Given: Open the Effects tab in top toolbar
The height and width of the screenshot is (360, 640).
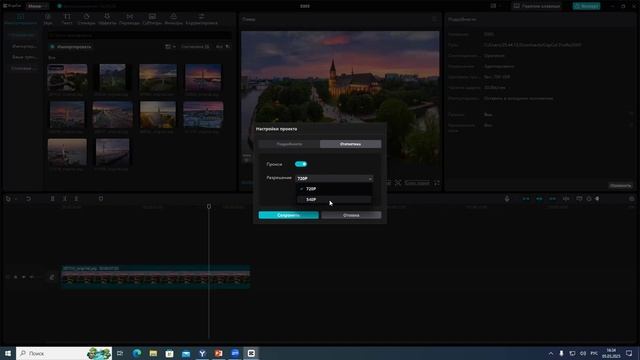Looking at the screenshot, I should click(x=107, y=19).
